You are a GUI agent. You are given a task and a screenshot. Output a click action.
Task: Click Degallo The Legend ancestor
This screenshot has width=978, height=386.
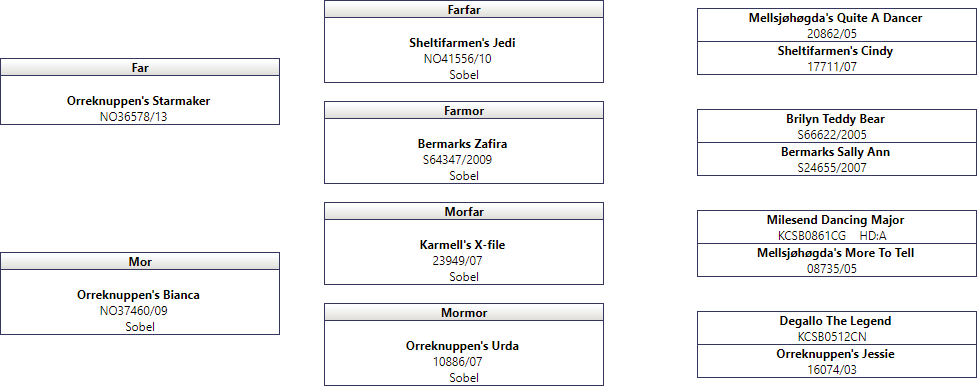[835, 321]
